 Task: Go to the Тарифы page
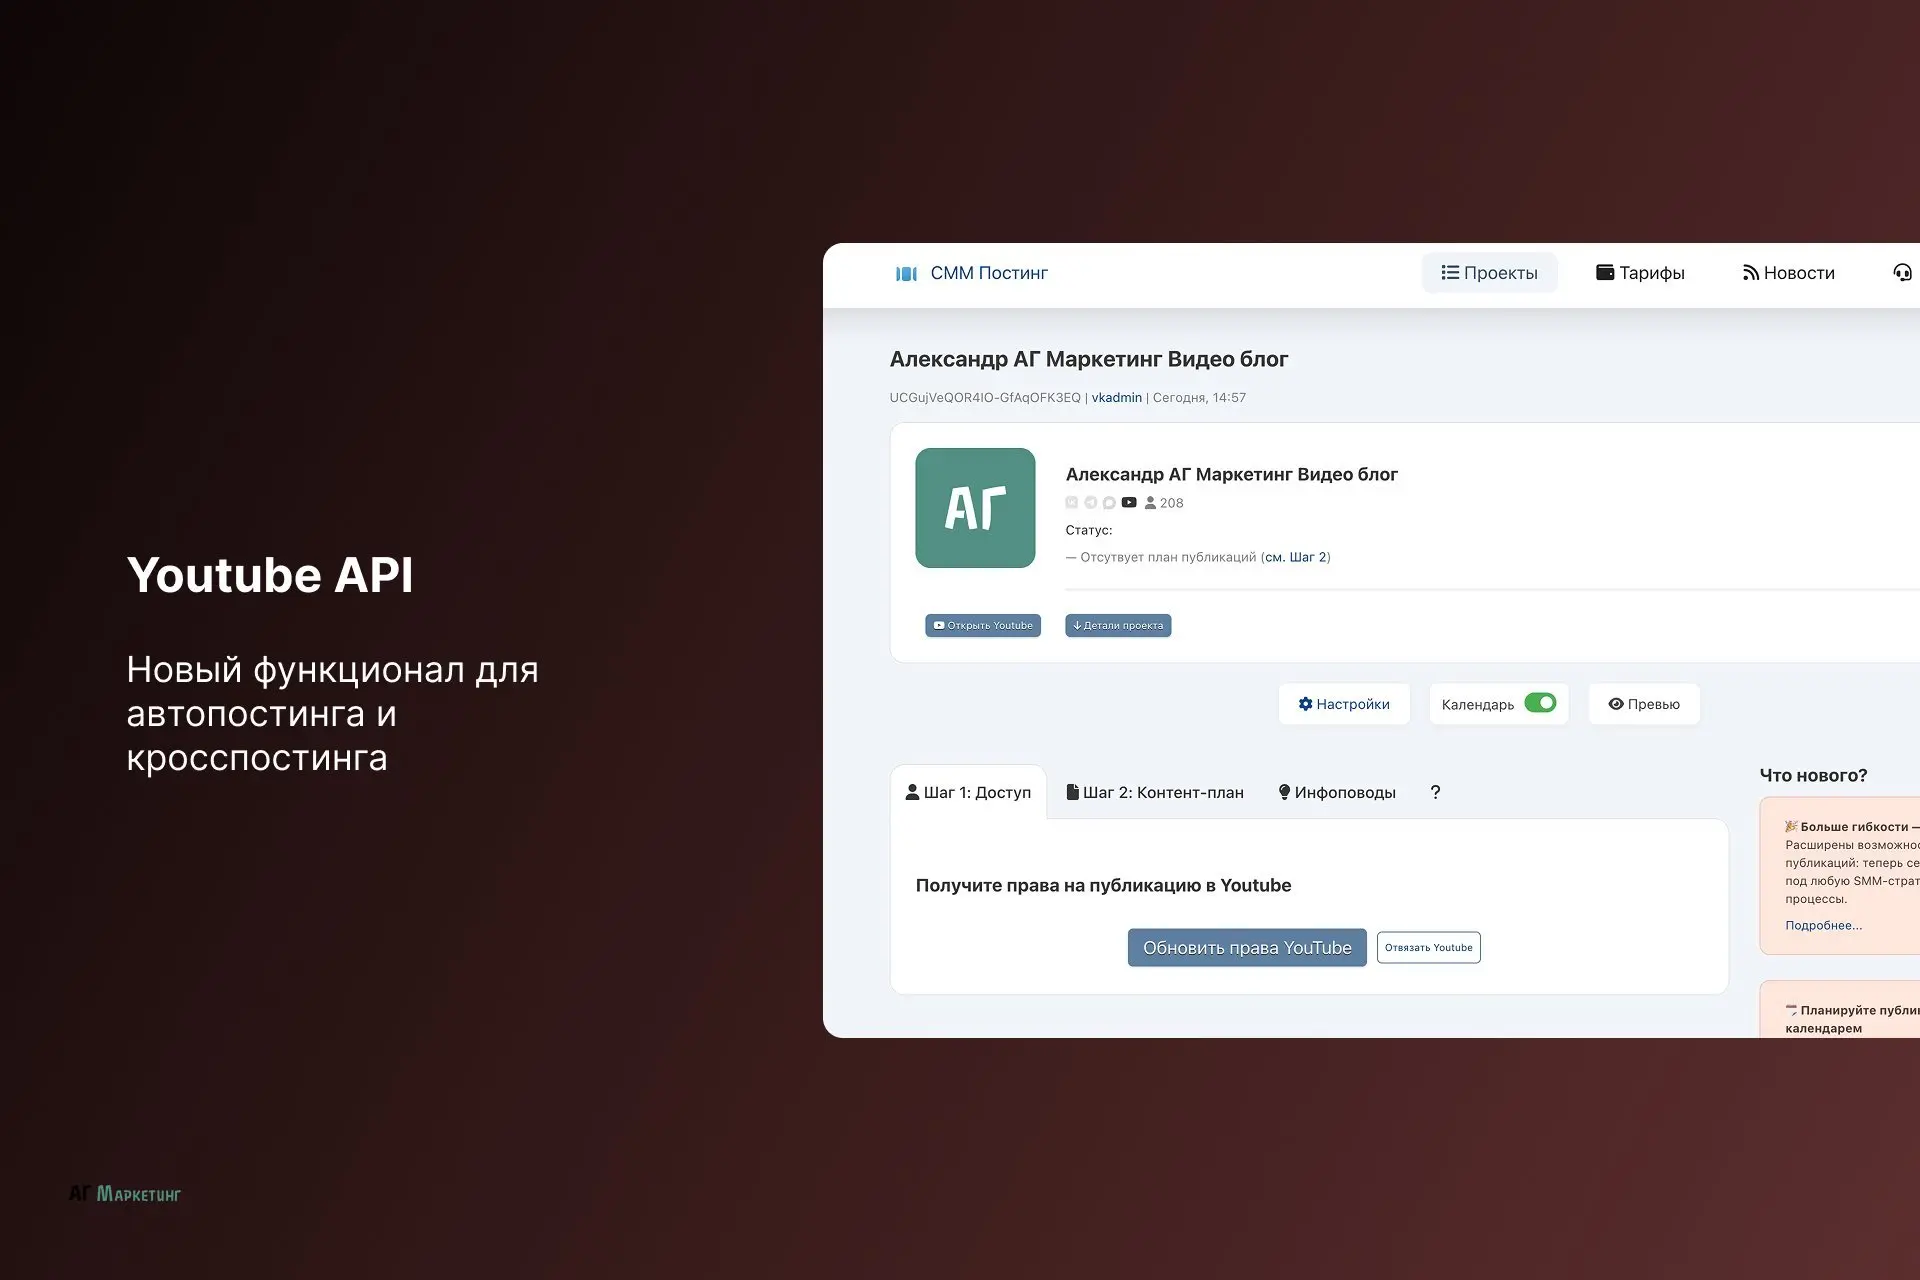[x=1640, y=273]
